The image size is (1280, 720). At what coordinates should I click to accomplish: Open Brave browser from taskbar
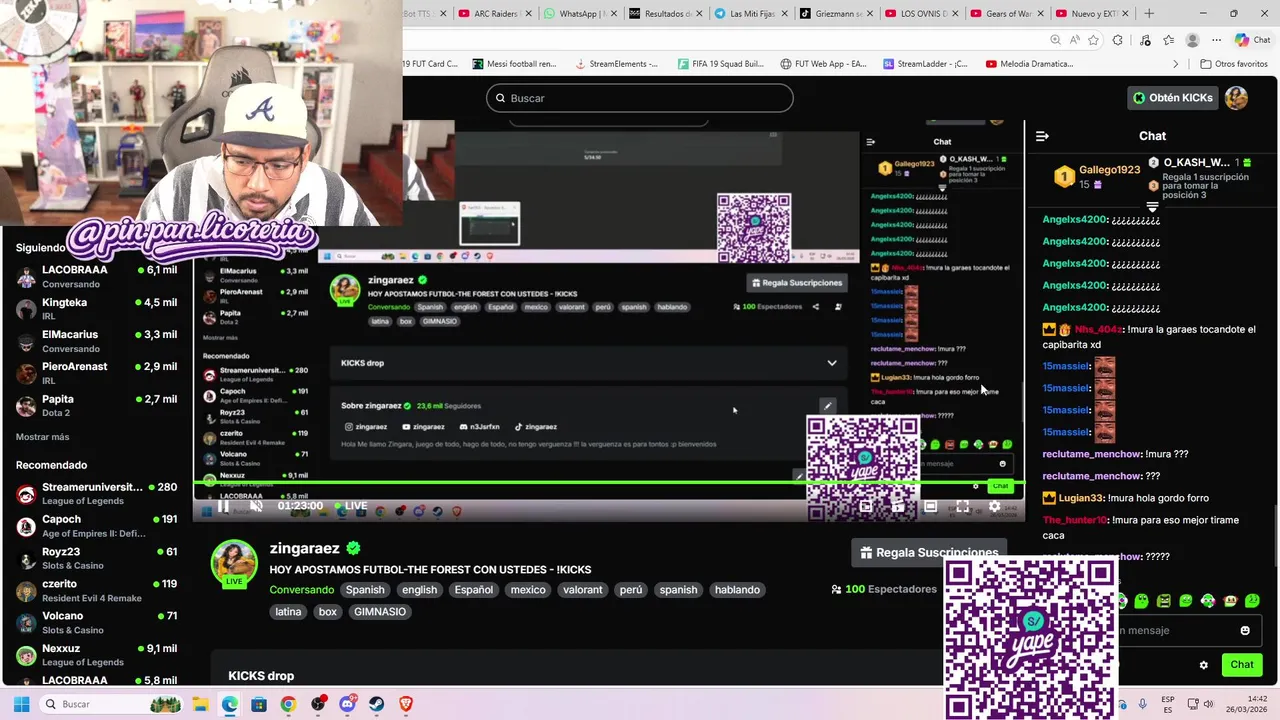tap(406, 704)
